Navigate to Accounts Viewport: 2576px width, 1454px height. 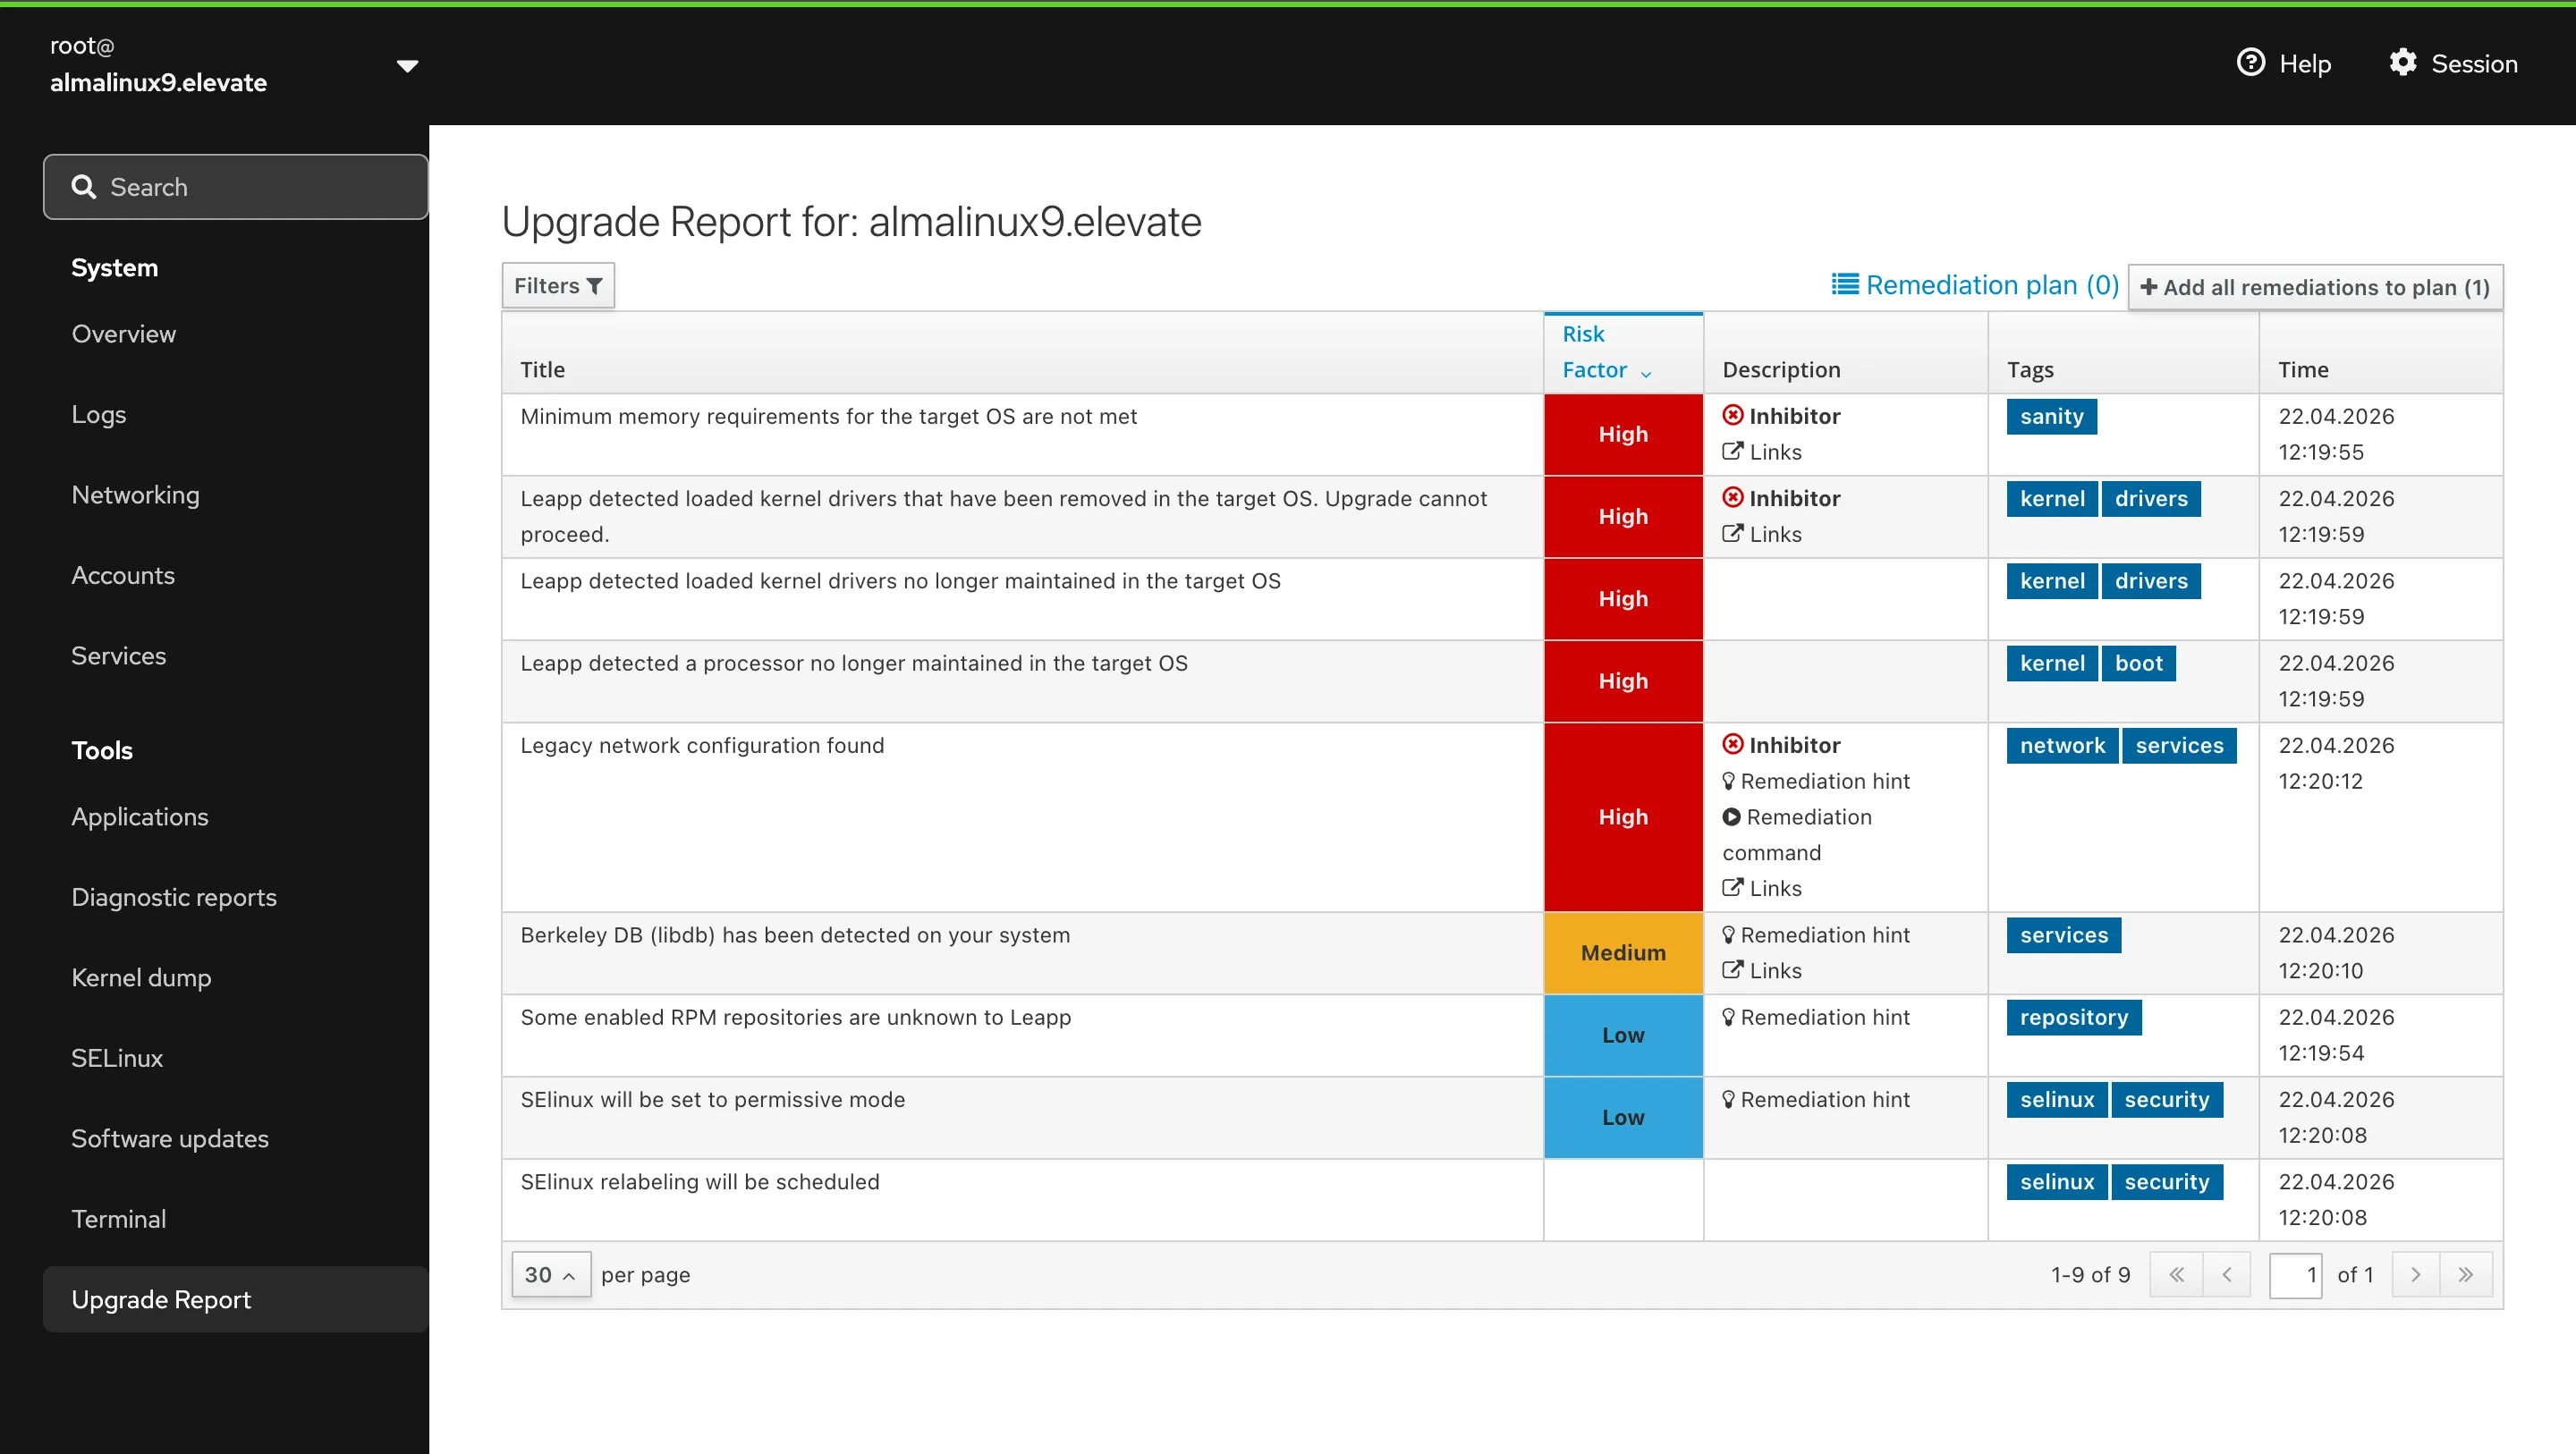click(123, 575)
